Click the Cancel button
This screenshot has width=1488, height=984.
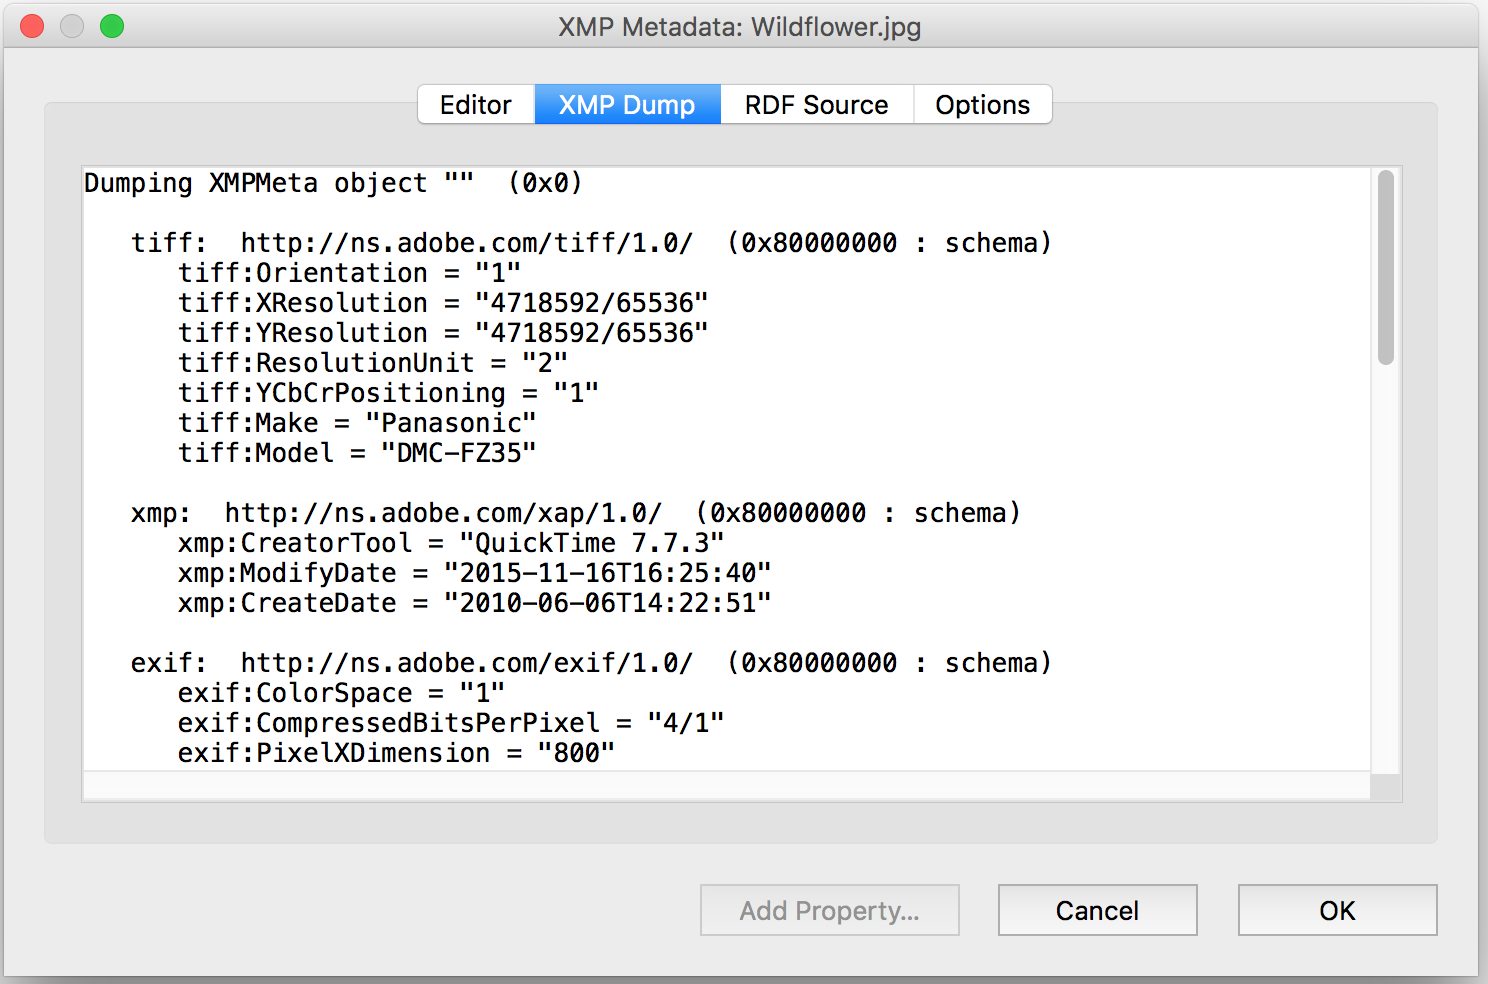point(1097,910)
